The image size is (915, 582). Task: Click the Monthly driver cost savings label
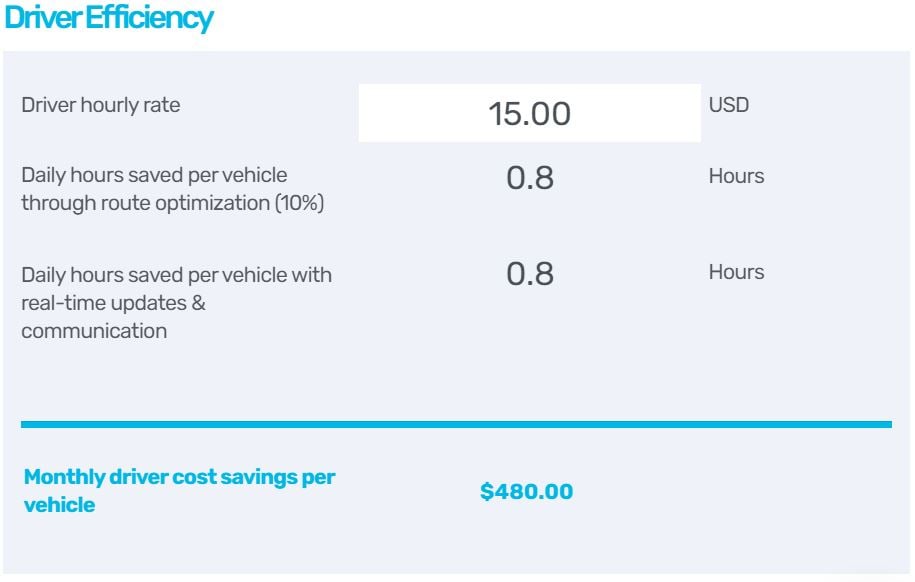click(x=180, y=489)
